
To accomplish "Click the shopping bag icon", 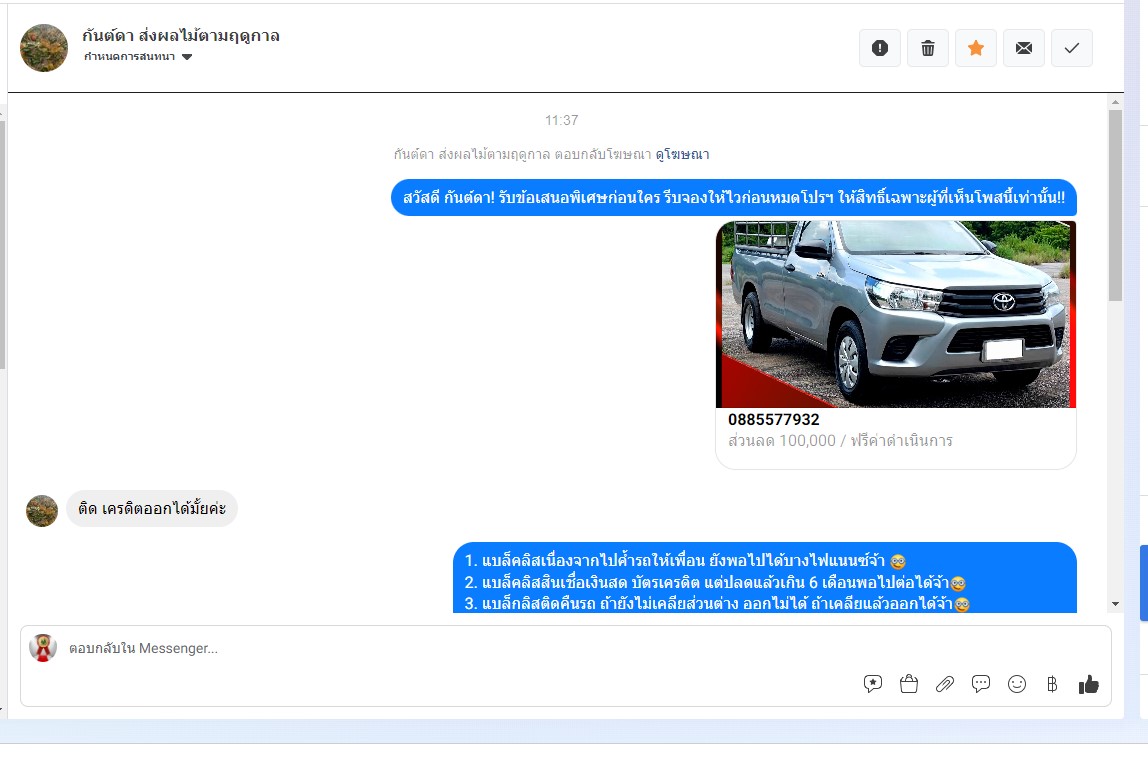I will [909, 684].
